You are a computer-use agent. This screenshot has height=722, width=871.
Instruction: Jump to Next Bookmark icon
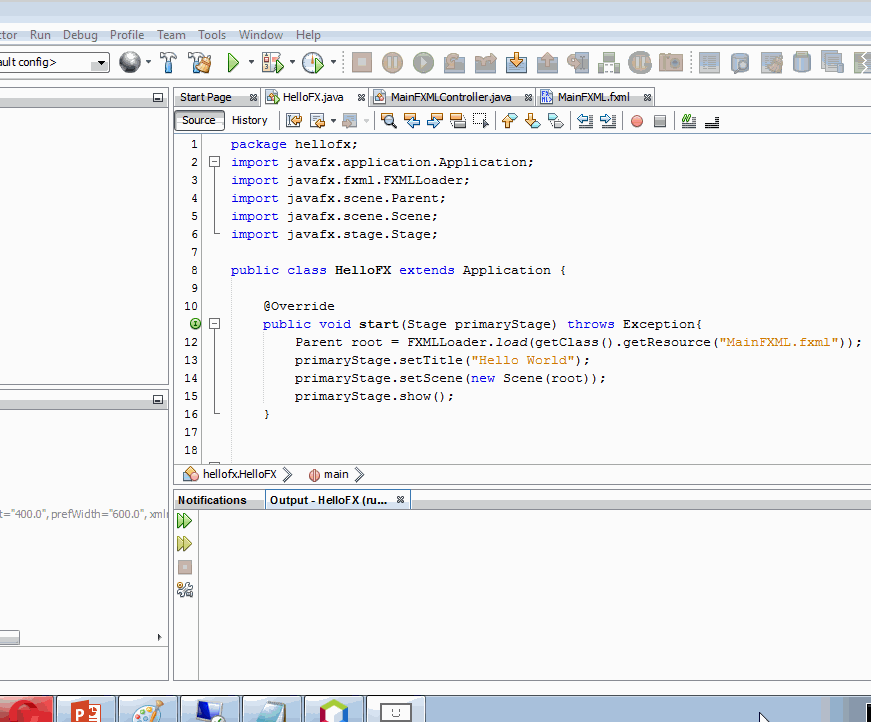click(532, 121)
